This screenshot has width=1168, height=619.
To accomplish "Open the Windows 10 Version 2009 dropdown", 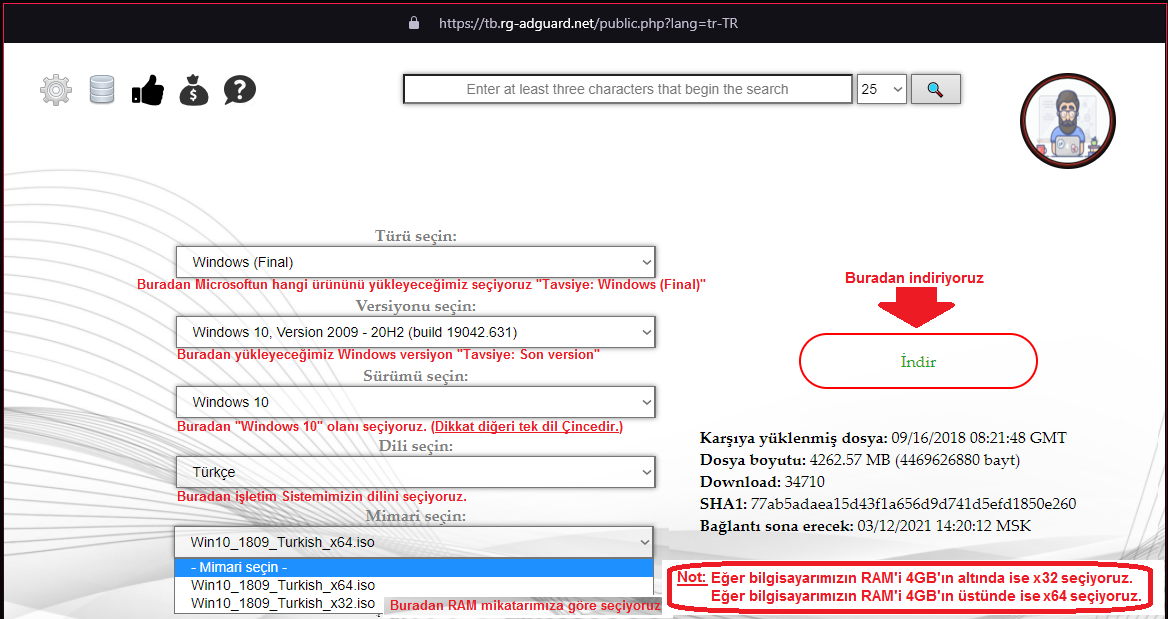I will pyautogui.click(x=416, y=331).
